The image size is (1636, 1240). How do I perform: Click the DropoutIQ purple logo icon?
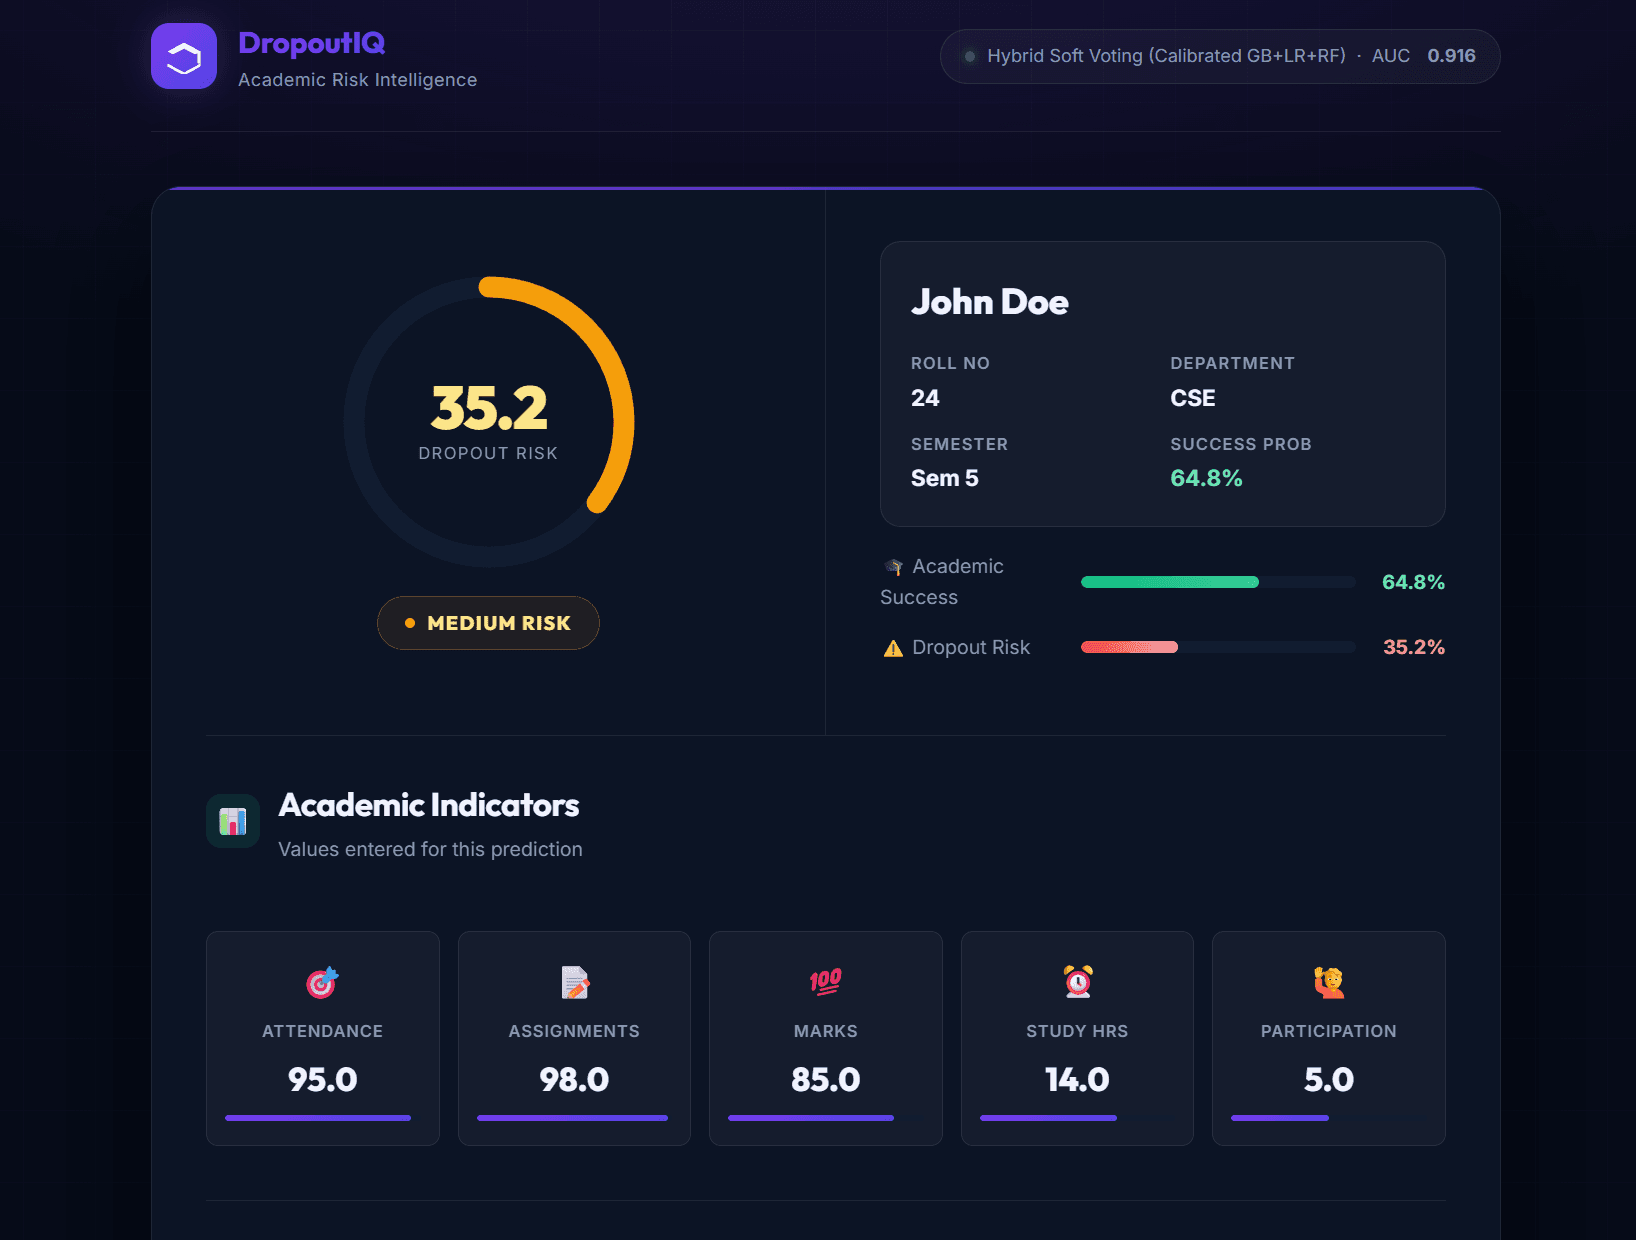point(184,56)
